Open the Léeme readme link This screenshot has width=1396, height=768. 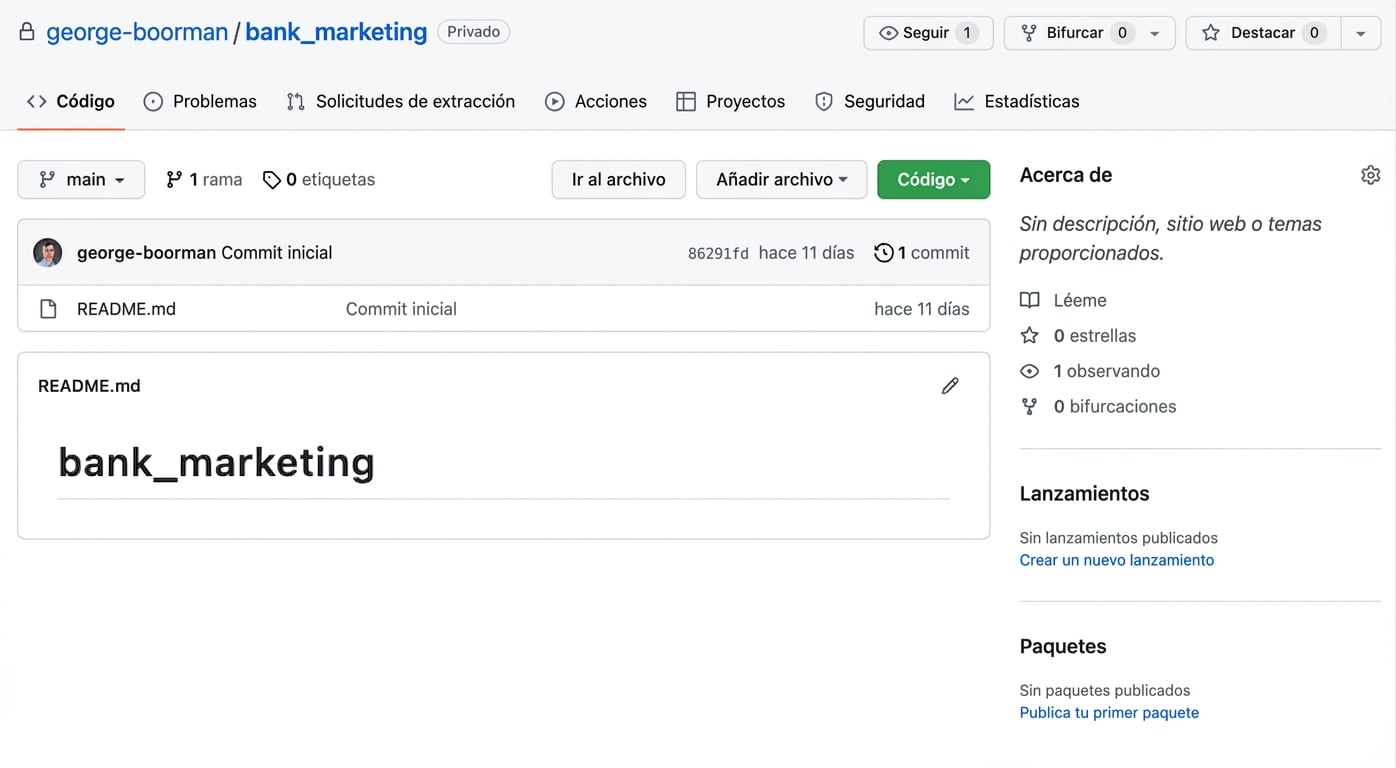click(x=1080, y=300)
